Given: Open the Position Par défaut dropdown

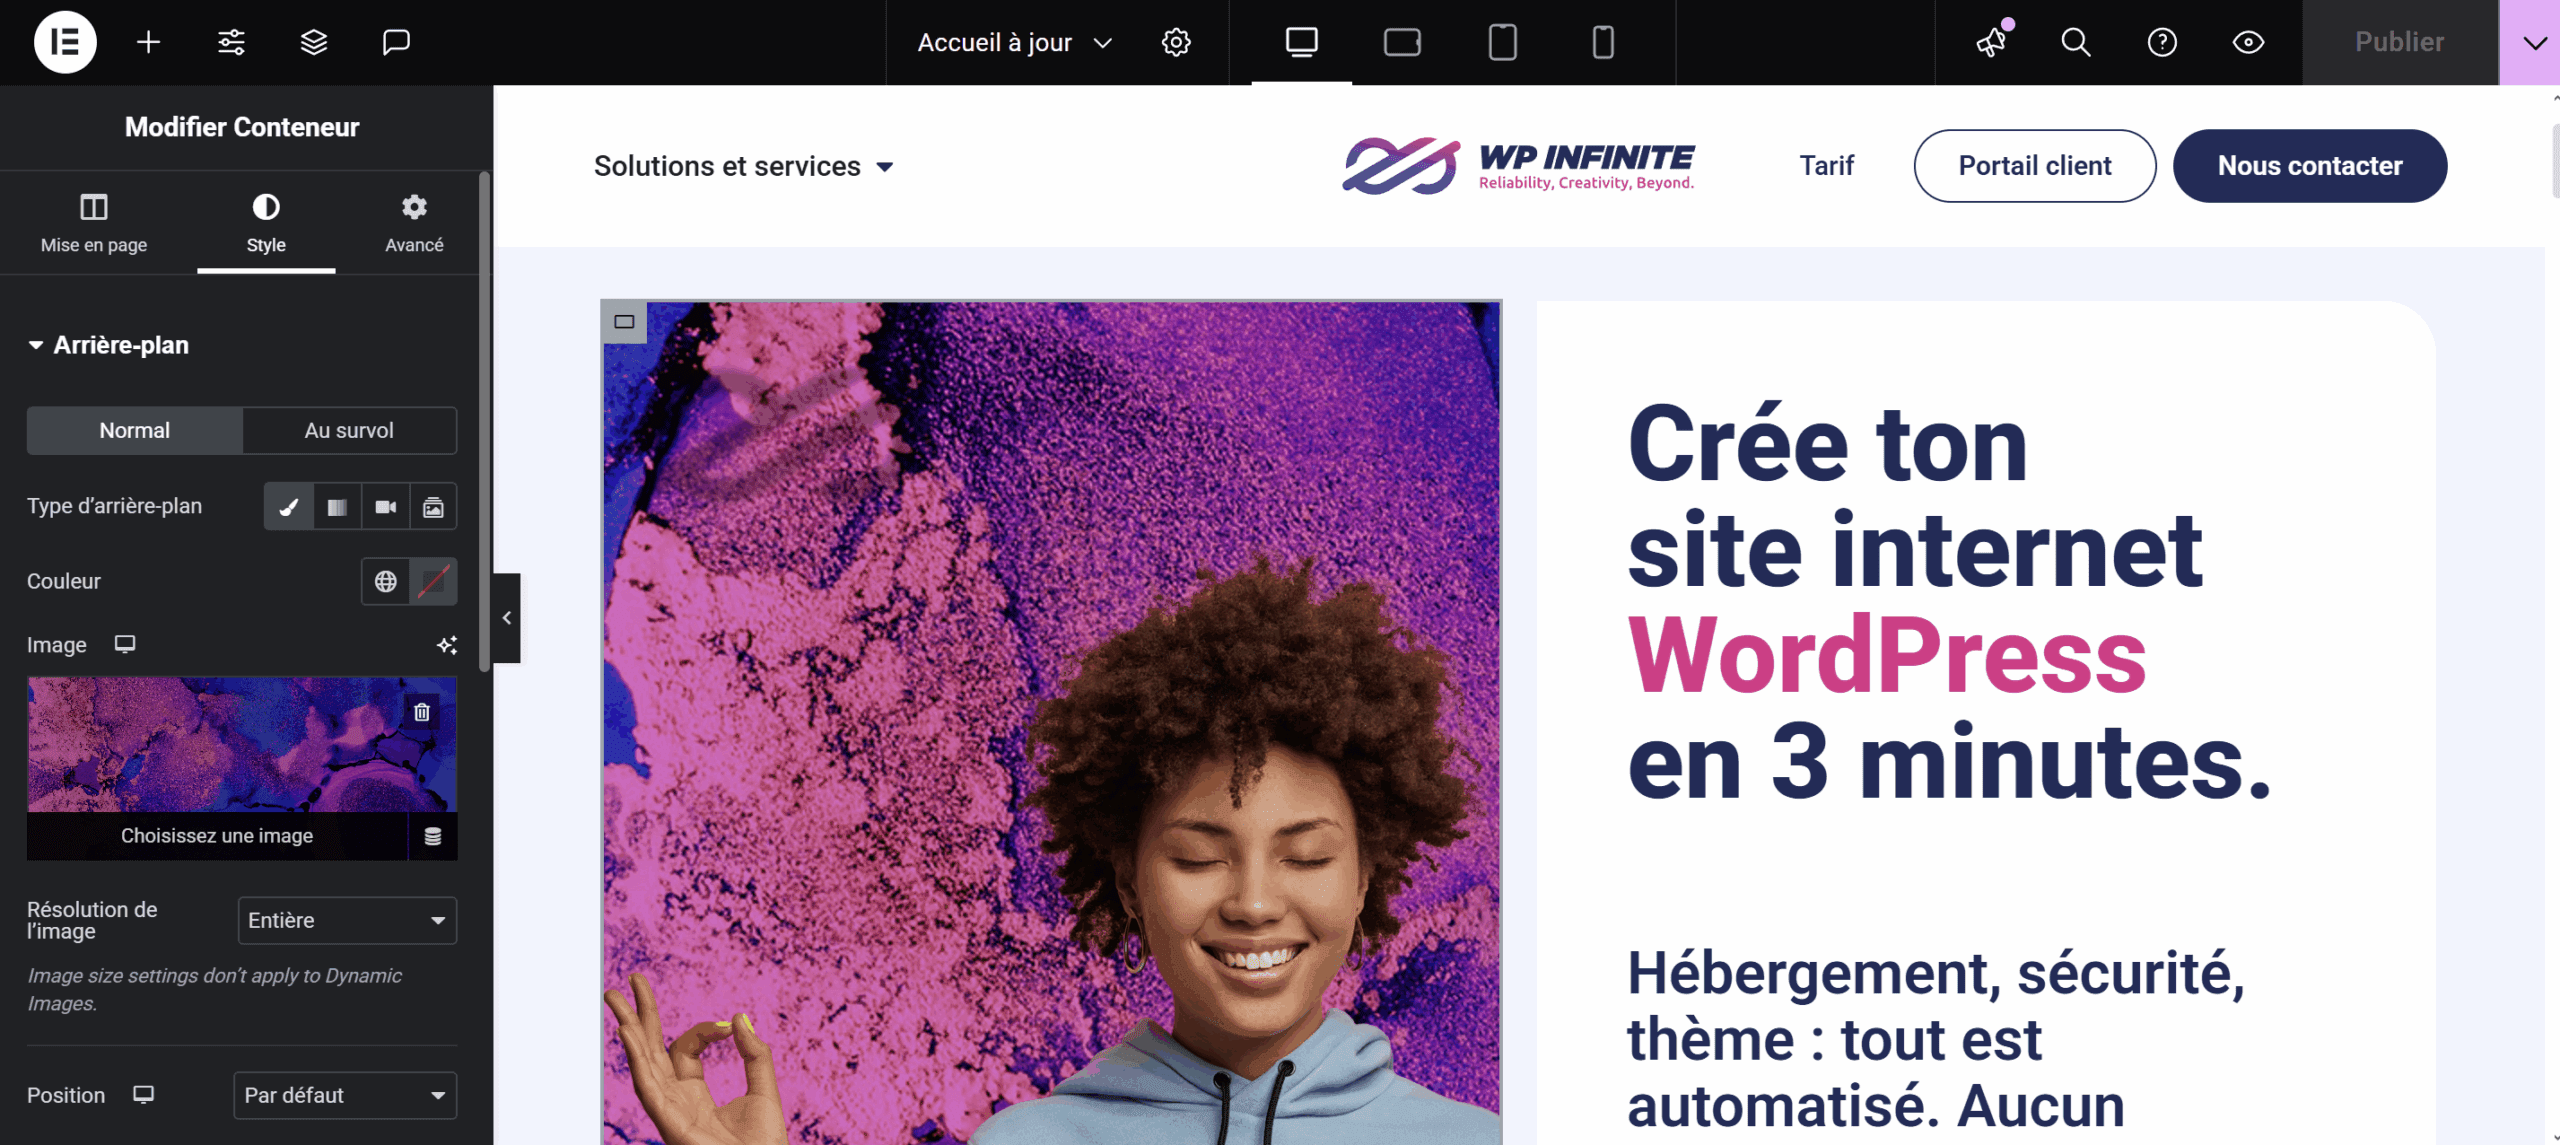Looking at the screenshot, I should click(345, 1095).
